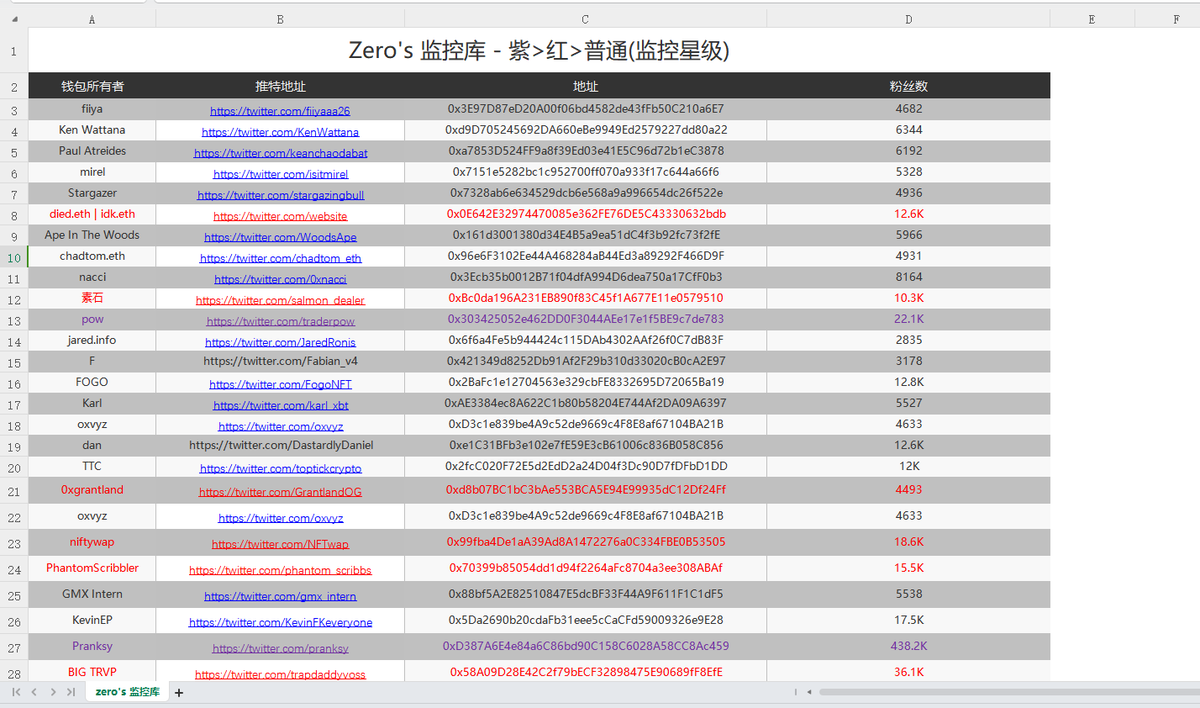Open the twitter.com/KenWattana link
Image resolution: width=1200 pixels, height=708 pixels.
pos(280,132)
